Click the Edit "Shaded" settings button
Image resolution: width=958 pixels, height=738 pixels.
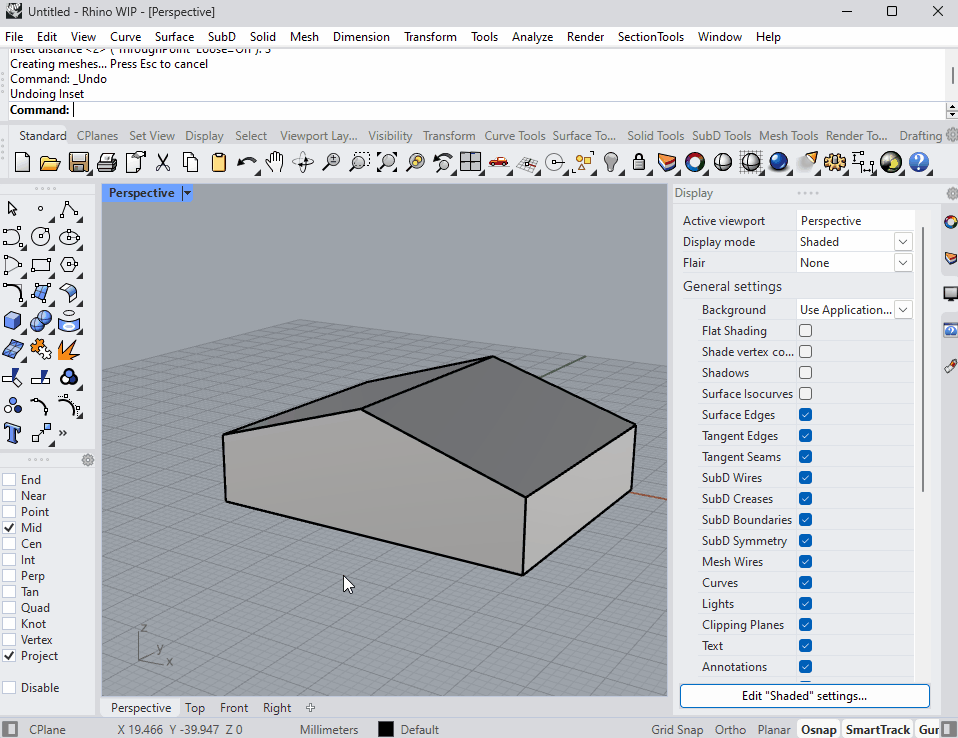(805, 696)
